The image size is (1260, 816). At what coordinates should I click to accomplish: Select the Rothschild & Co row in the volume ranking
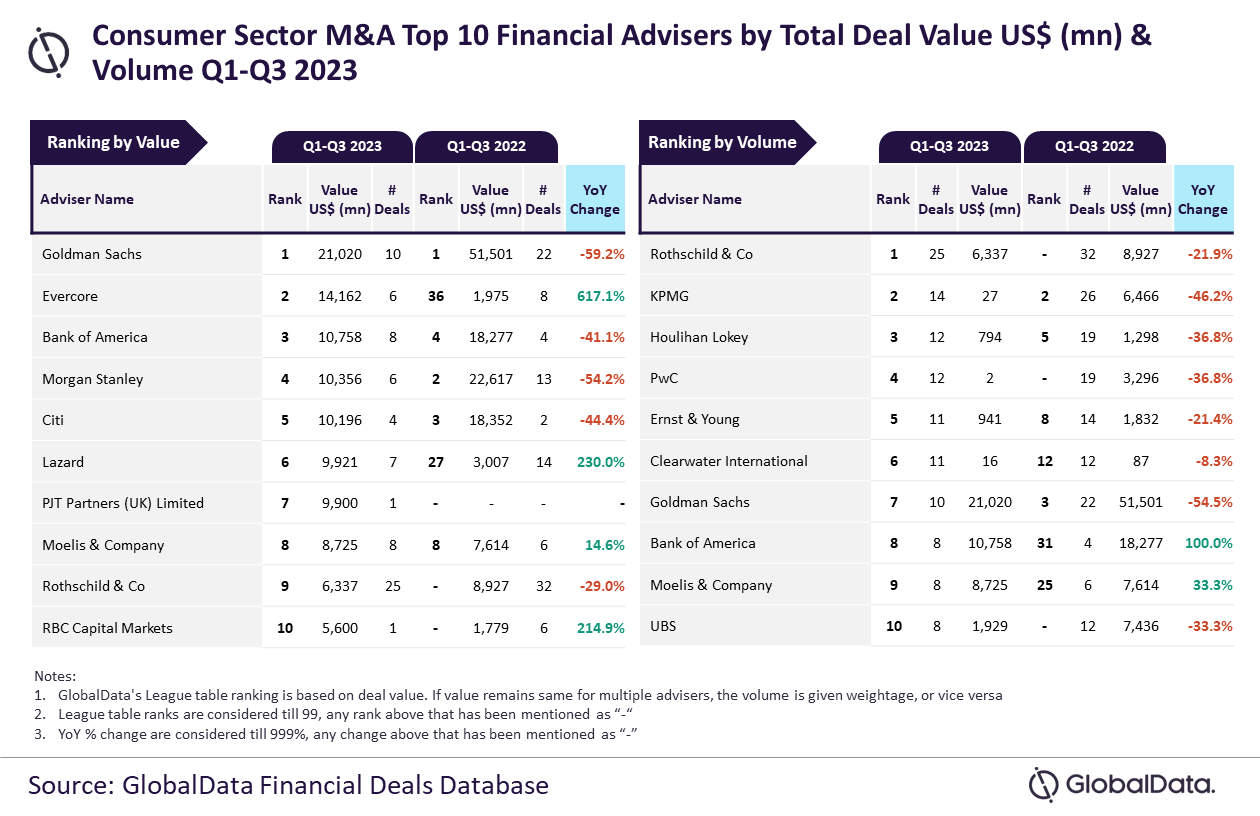pyautogui.click(x=701, y=254)
